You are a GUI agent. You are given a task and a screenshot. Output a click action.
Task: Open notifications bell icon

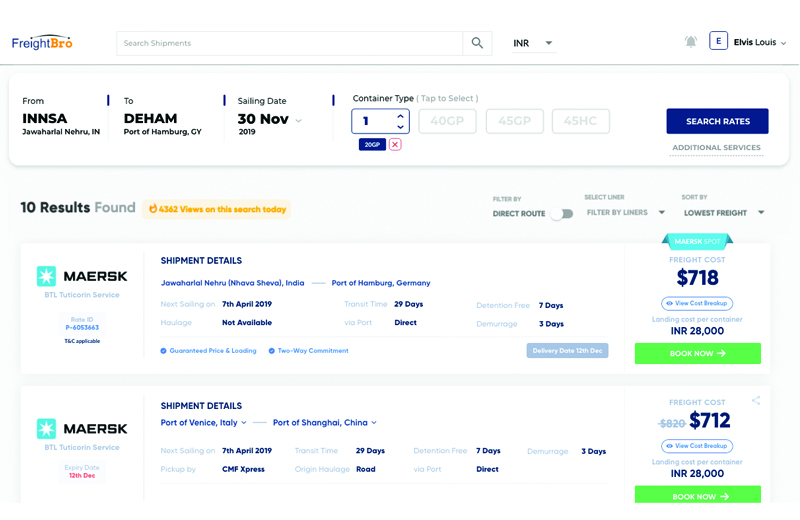coord(691,42)
